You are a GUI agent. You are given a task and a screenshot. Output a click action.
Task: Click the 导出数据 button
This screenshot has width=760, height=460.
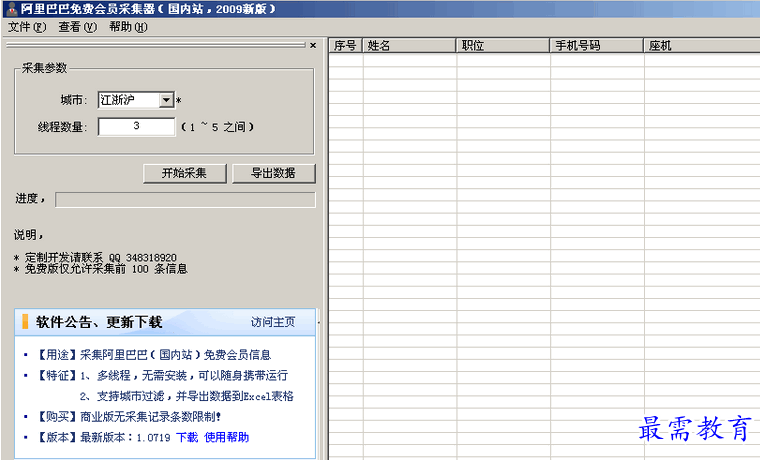click(x=274, y=173)
